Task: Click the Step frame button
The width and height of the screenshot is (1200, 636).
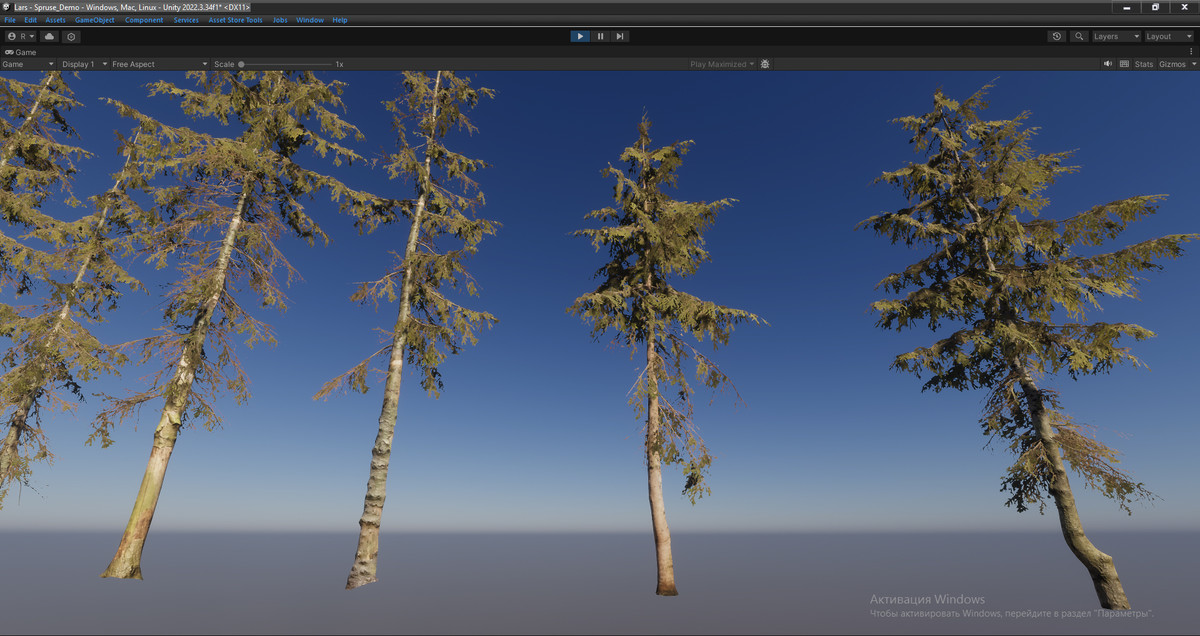Action: [620, 36]
